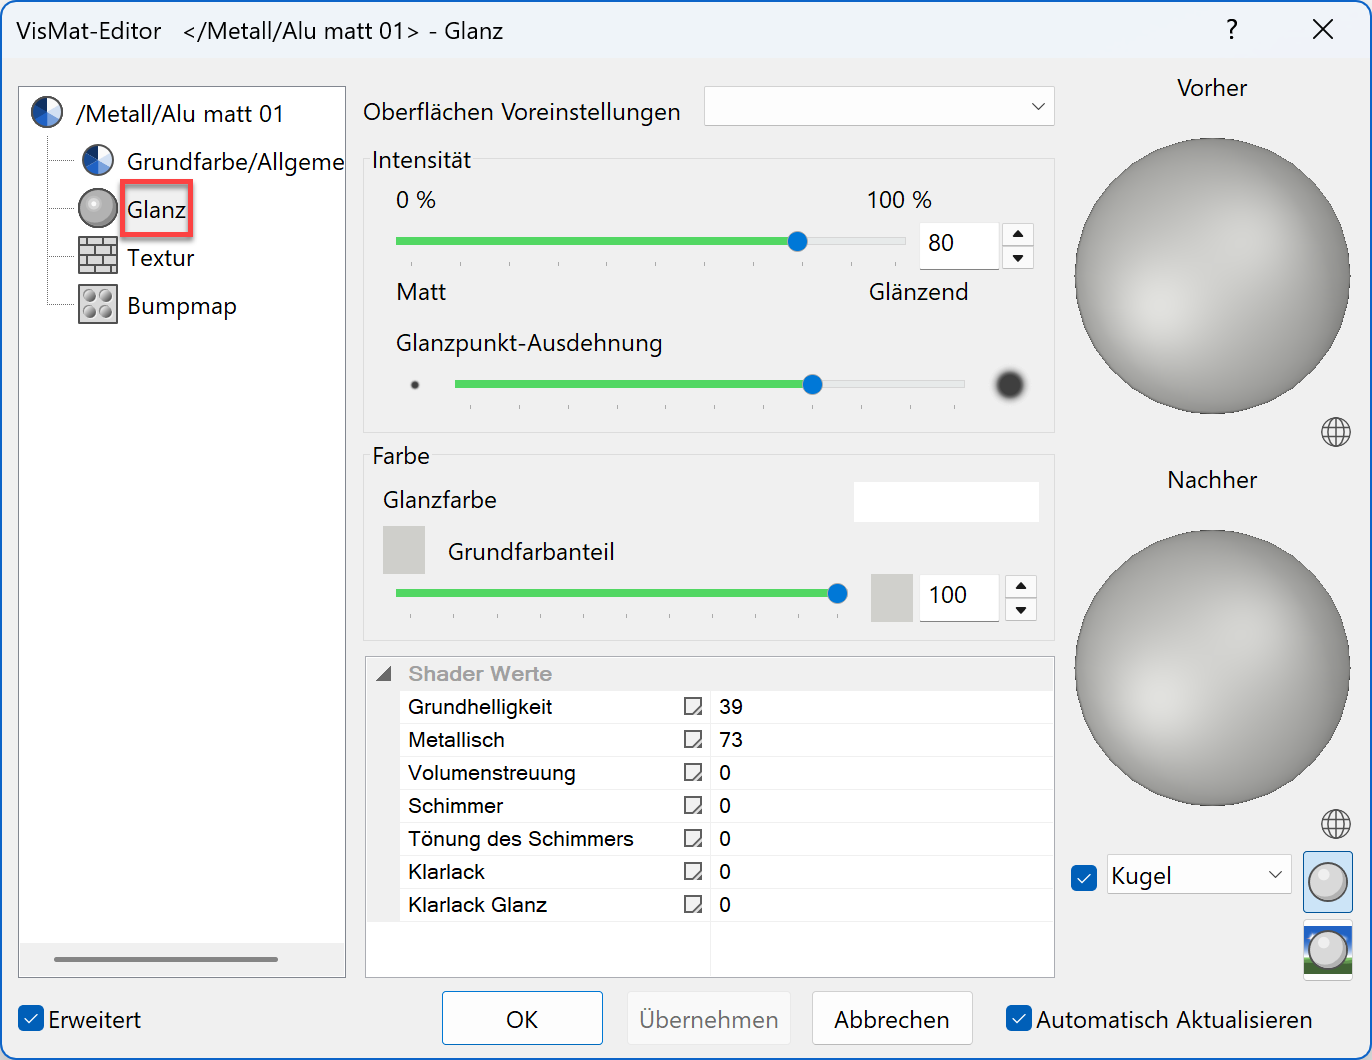Click the Bumpmap icon in tree

pyautogui.click(x=97, y=305)
